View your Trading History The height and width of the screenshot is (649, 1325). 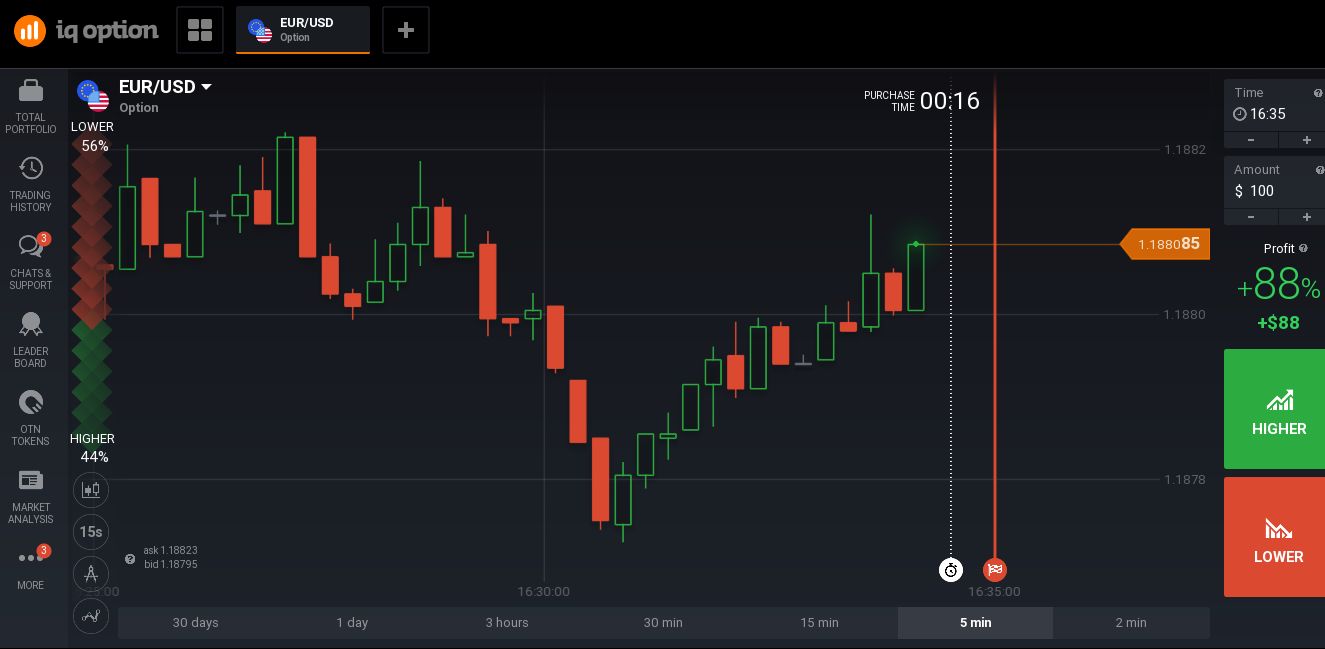click(30, 182)
